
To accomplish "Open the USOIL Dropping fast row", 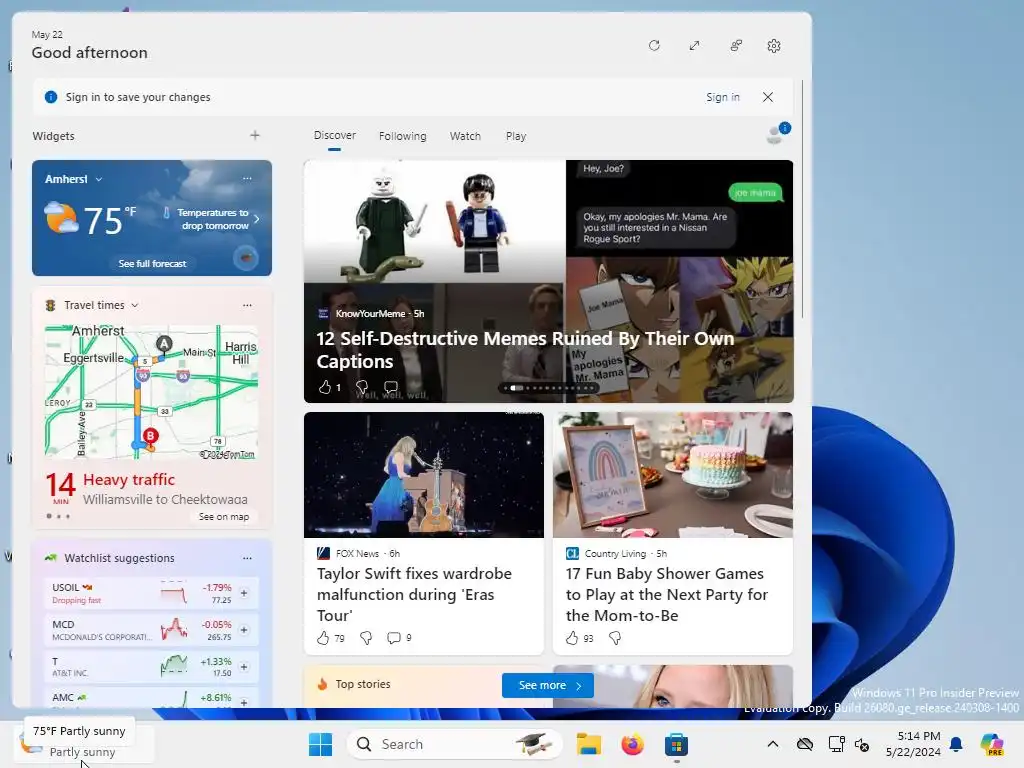I will pyautogui.click(x=152, y=593).
